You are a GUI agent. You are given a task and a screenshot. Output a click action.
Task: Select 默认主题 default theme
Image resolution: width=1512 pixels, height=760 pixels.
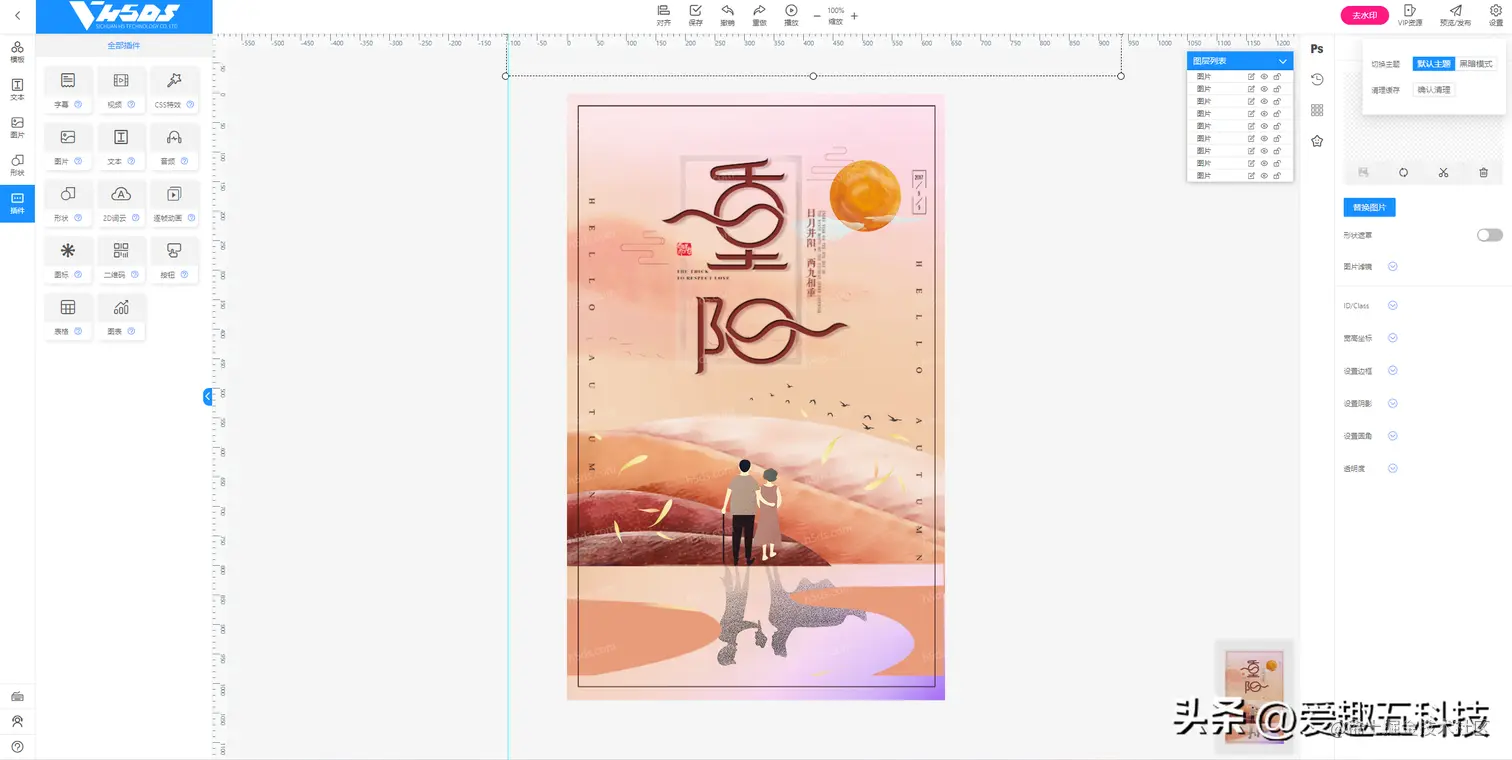[1433, 63]
